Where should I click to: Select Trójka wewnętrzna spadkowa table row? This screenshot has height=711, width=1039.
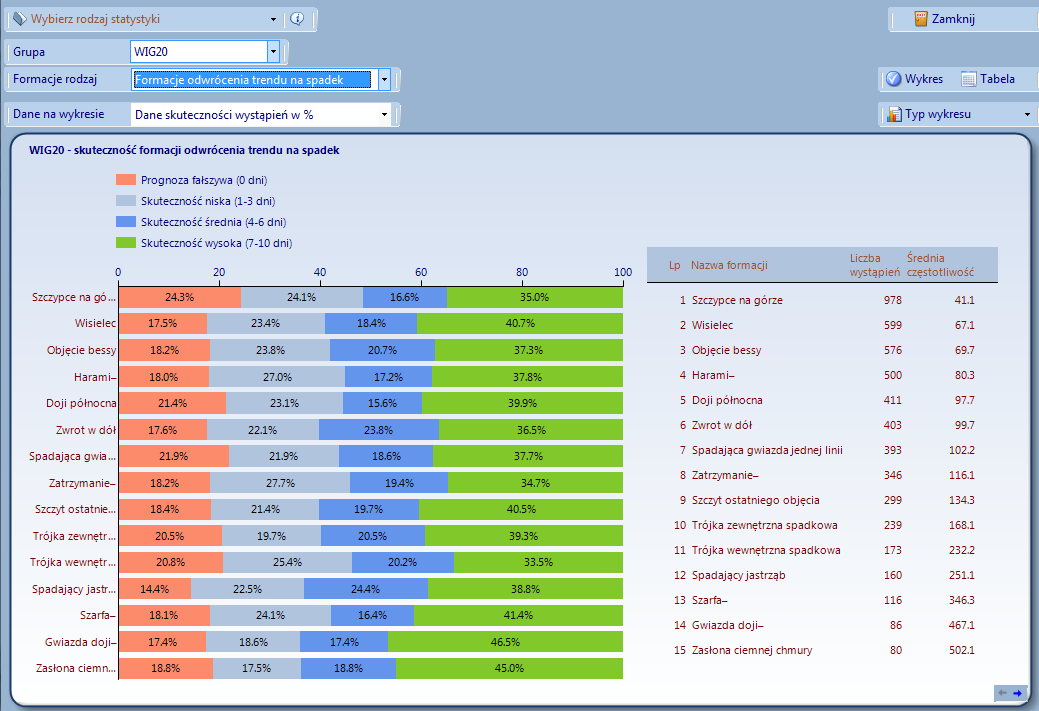(822, 551)
